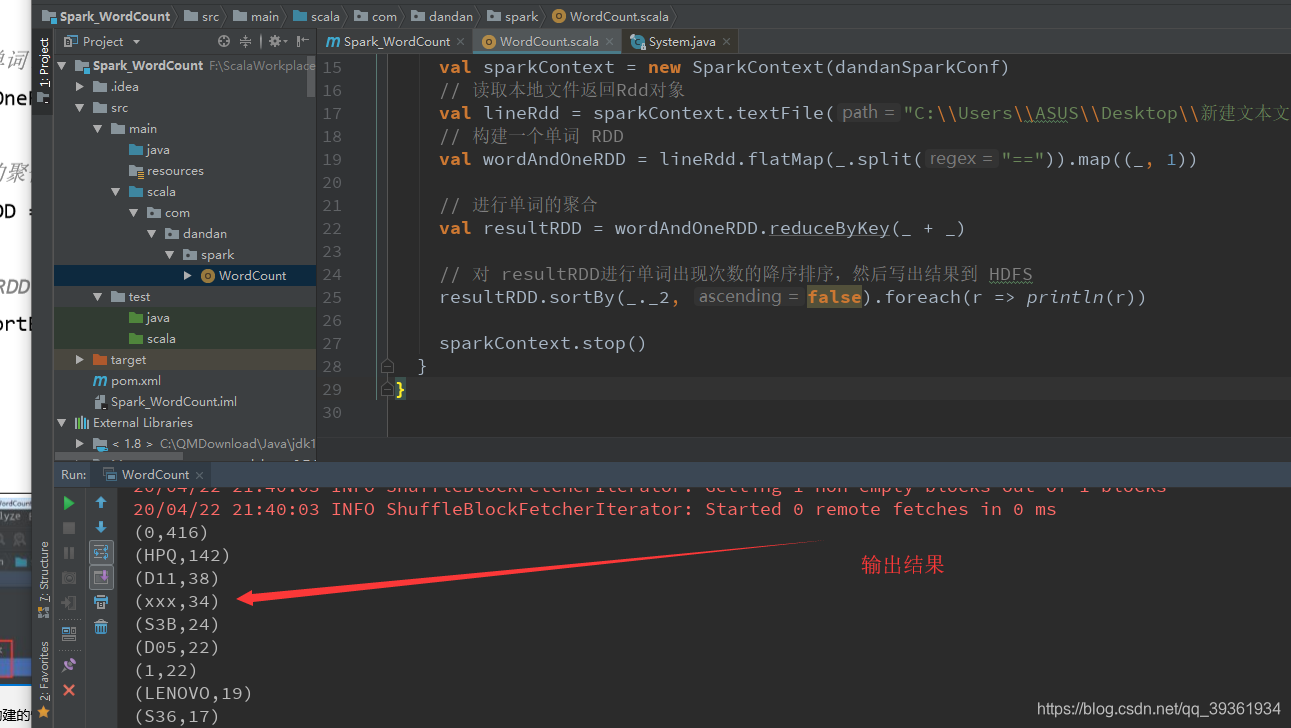Click dandan breadcrumb in navigation bar
Viewport: 1291px width, 728px height.
(444, 17)
